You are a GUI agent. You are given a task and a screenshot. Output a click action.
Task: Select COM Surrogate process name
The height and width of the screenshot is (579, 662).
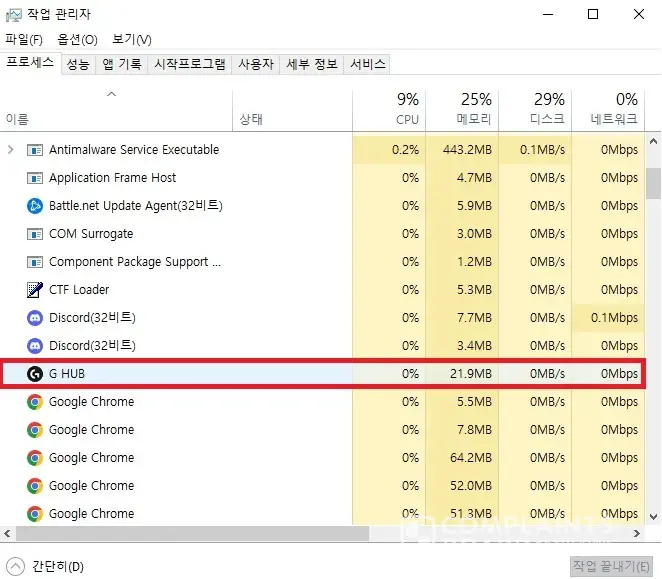91,234
